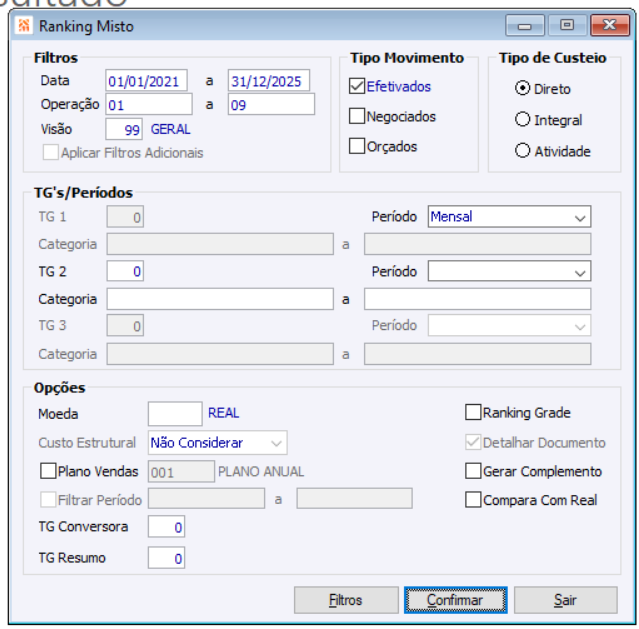The image size is (639, 629).
Task: Click the Sair button to exit
Action: tap(566, 600)
